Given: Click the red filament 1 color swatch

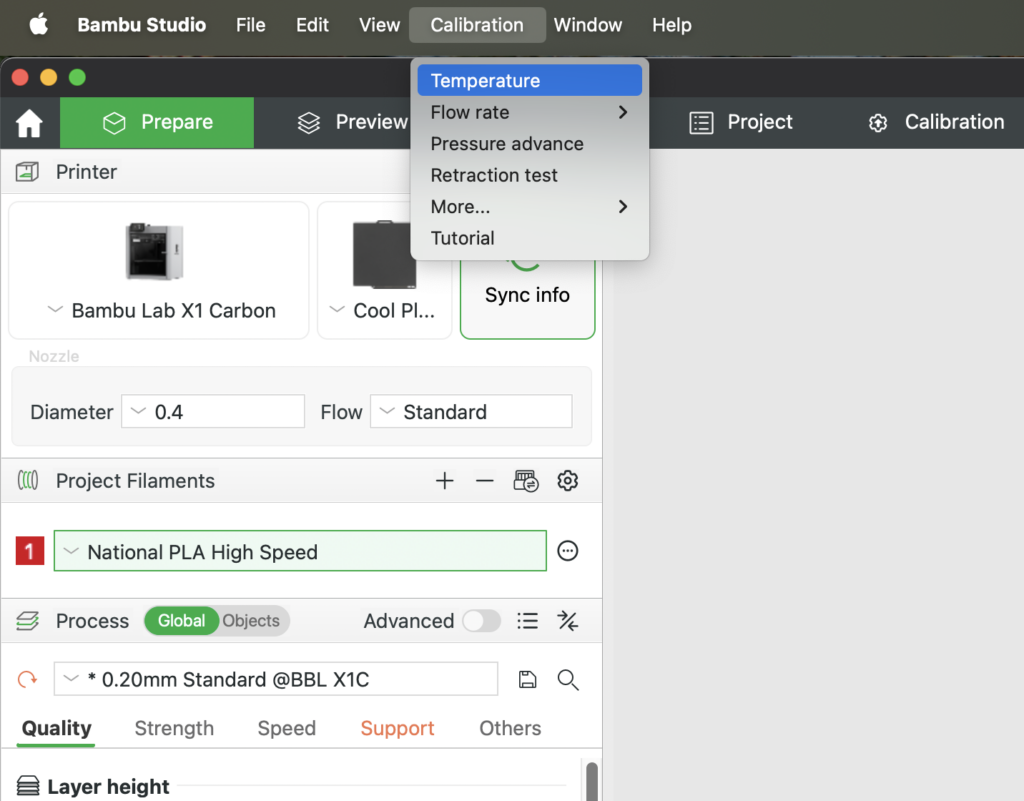Looking at the screenshot, I should tap(30, 551).
